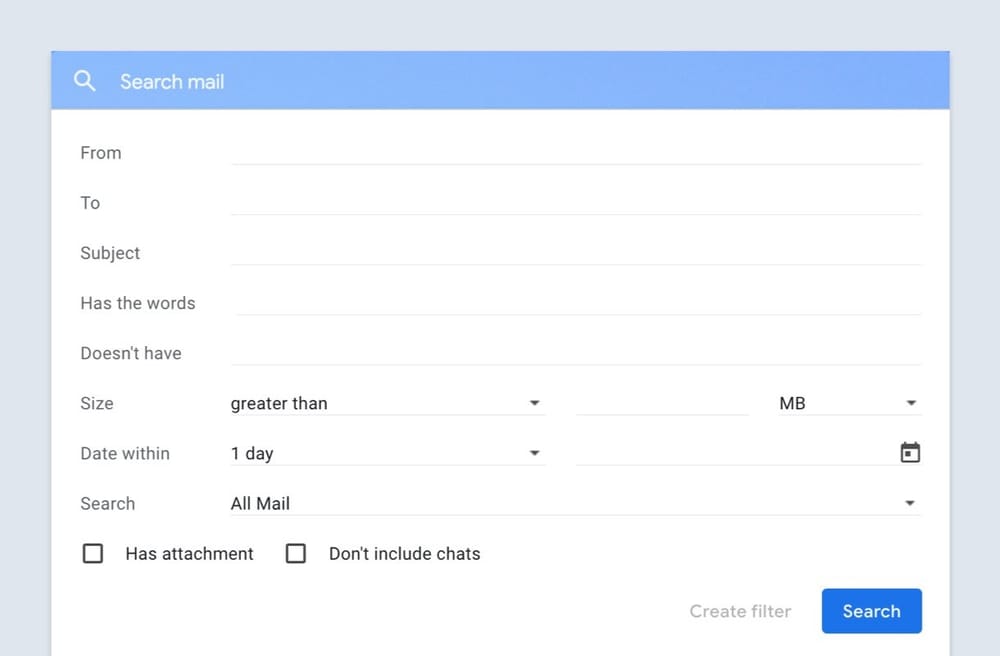Focus the Has the words field

575,302
